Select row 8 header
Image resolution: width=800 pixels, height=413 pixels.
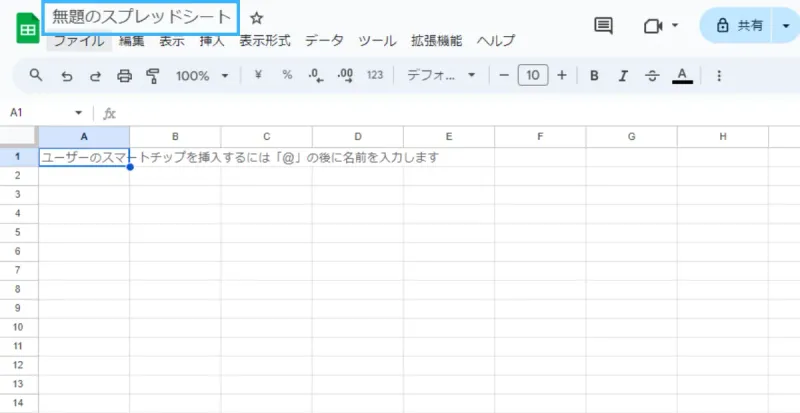(x=19, y=289)
